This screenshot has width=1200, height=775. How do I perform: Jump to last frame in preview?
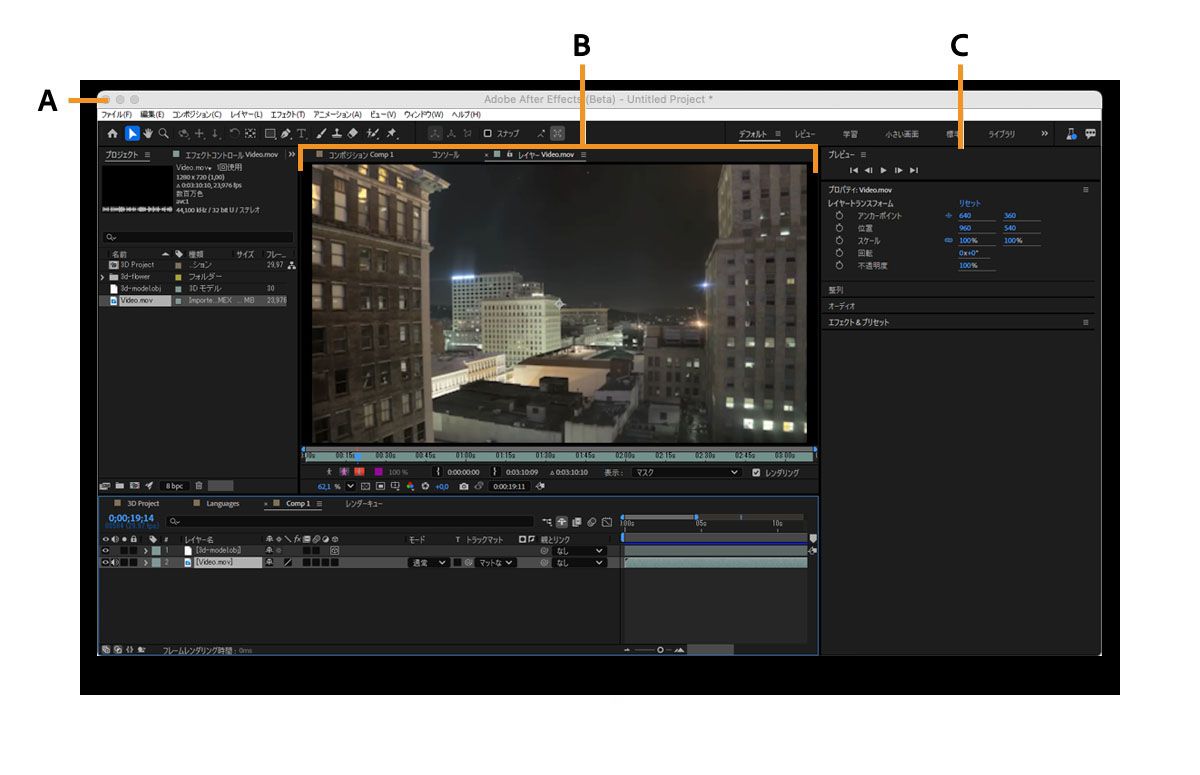coord(914,171)
